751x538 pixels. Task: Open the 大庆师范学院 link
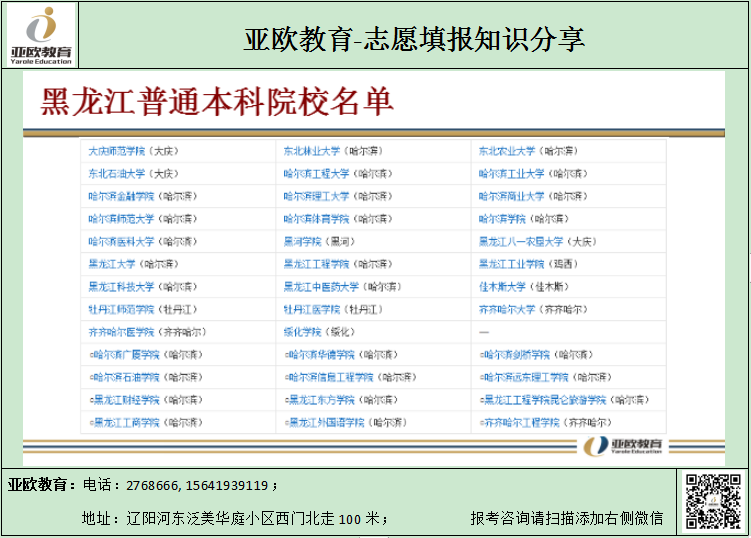point(116,151)
